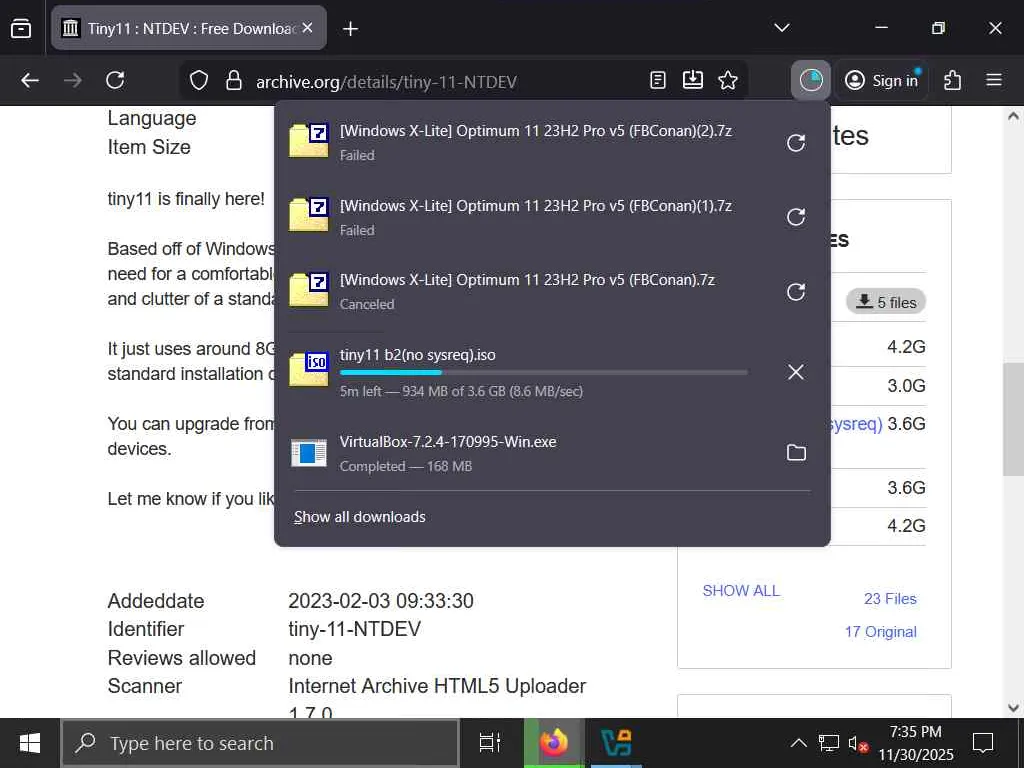Click Sign in account button
The height and width of the screenshot is (768, 1024).
coord(881,80)
